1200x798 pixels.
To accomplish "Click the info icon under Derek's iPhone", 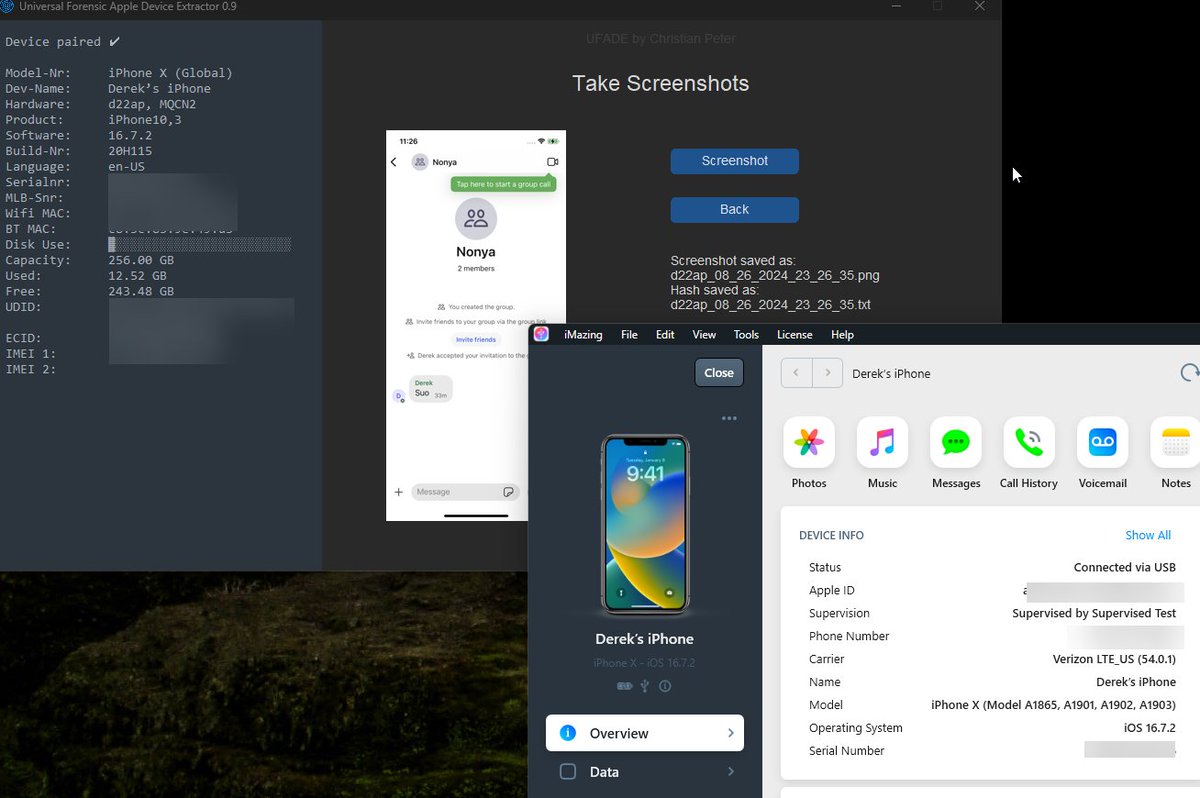I will click(x=665, y=686).
